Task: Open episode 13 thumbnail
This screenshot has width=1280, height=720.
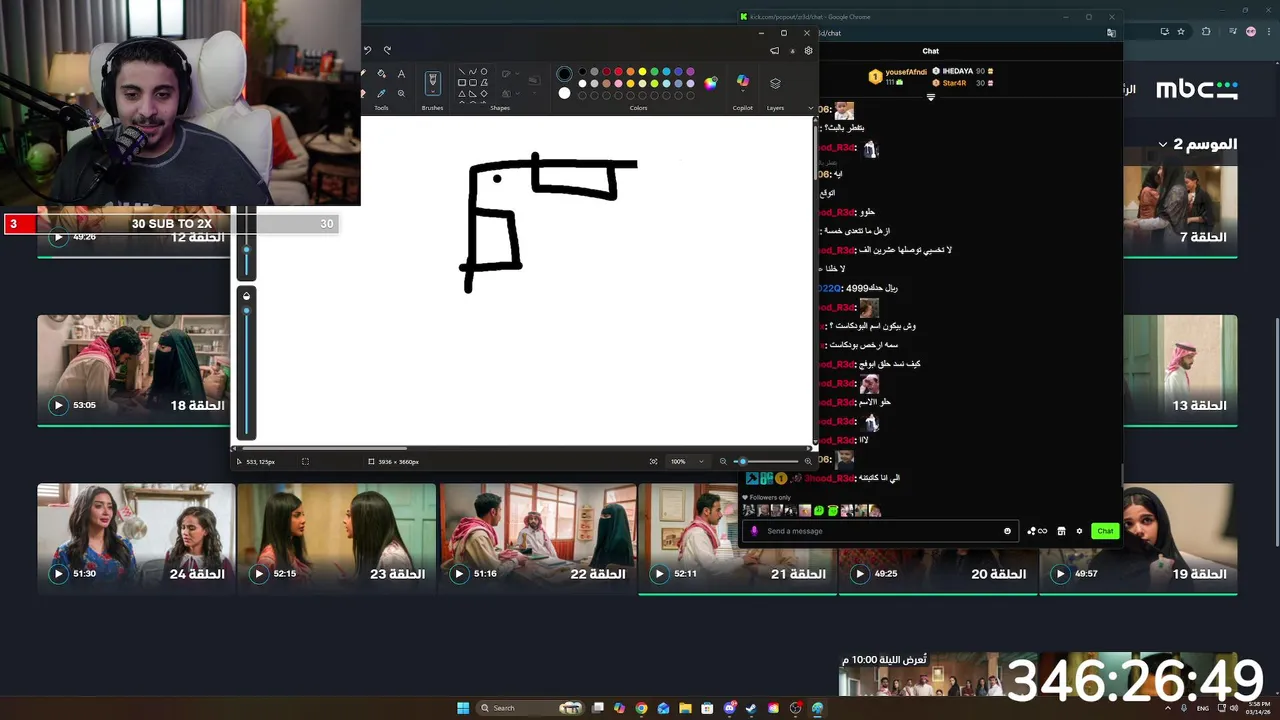Action: point(1180,369)
